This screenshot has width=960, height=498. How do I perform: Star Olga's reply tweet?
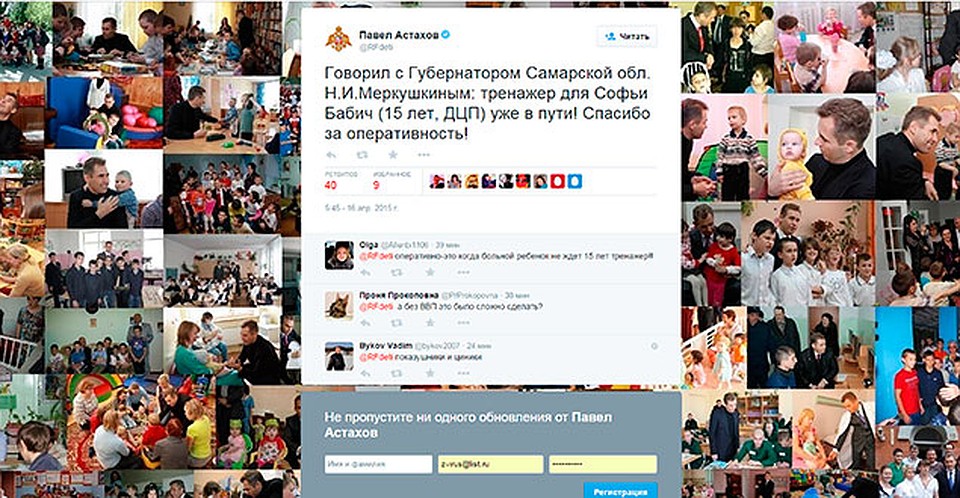pos(430,272)
